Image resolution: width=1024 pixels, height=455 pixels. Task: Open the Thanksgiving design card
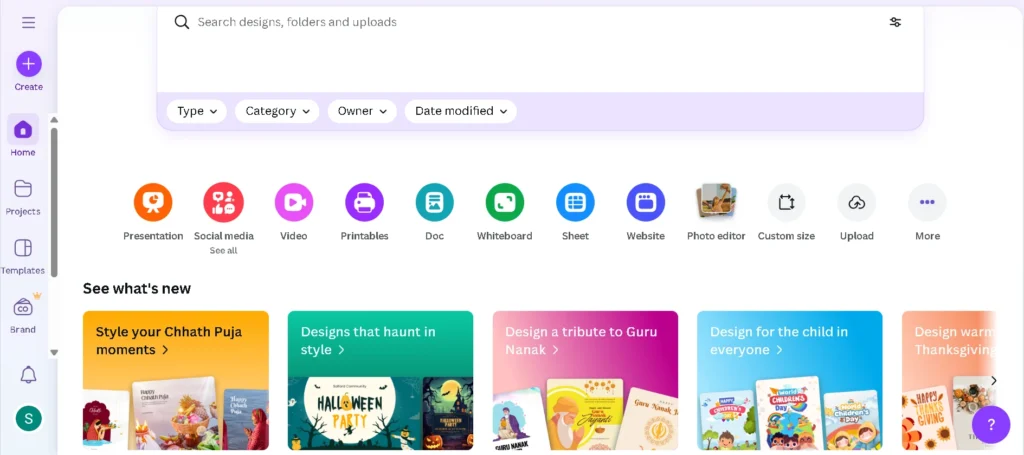[949, 381]
